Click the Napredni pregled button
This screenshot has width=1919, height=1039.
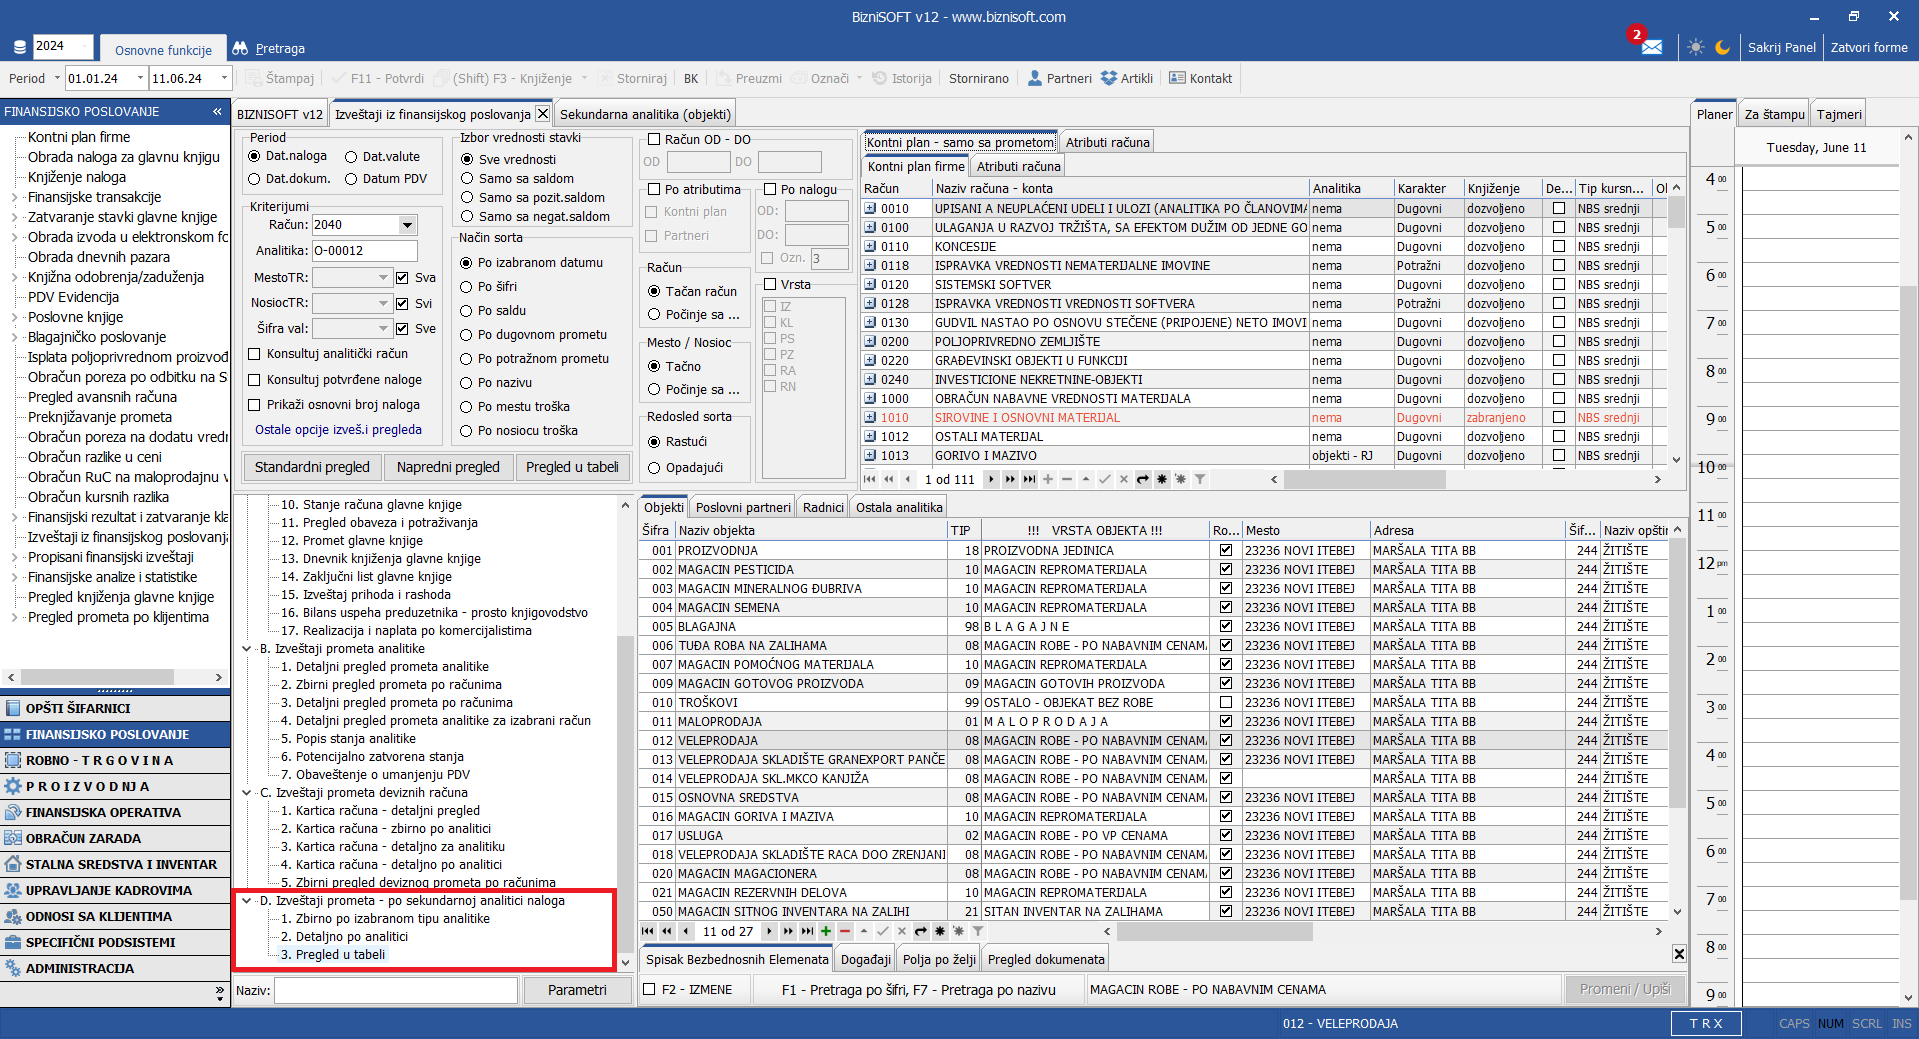[448, 467]
